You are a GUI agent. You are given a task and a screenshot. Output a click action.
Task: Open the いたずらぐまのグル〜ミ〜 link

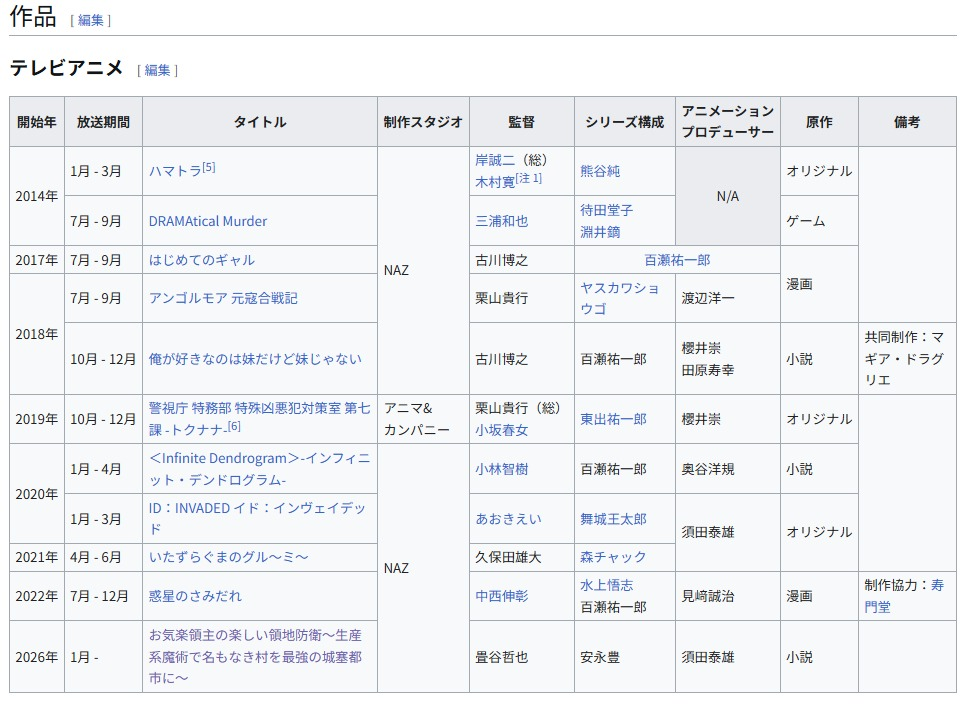[x=228, y=557]
